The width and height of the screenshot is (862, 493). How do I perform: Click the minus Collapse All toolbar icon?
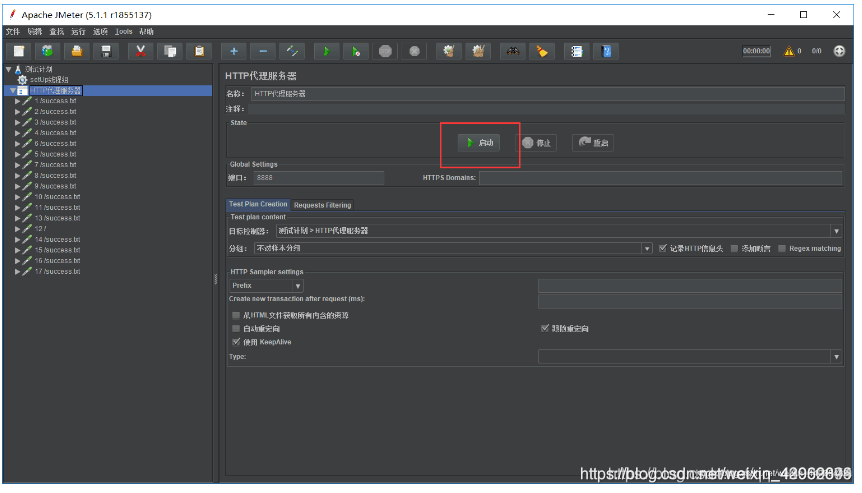[x=263, y=52]
